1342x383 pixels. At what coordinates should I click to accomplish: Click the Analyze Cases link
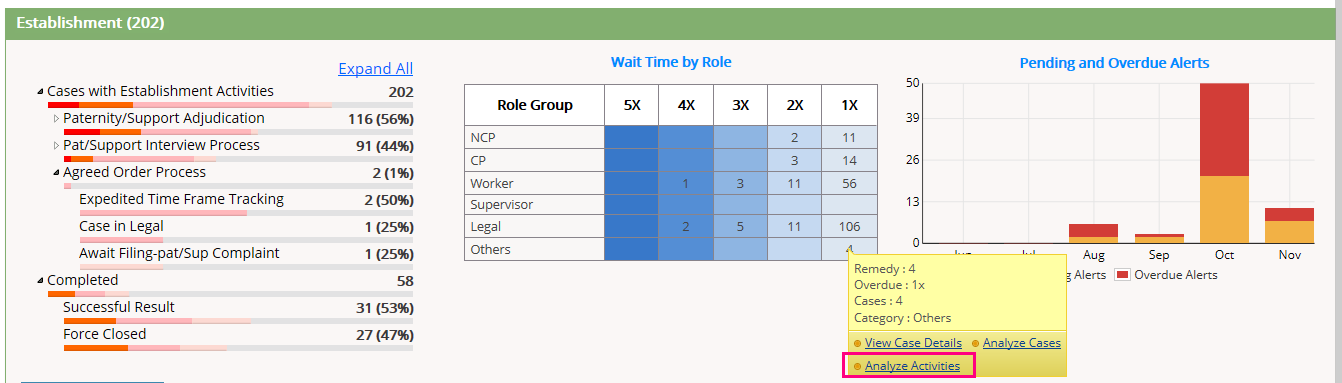point(1022,343)
